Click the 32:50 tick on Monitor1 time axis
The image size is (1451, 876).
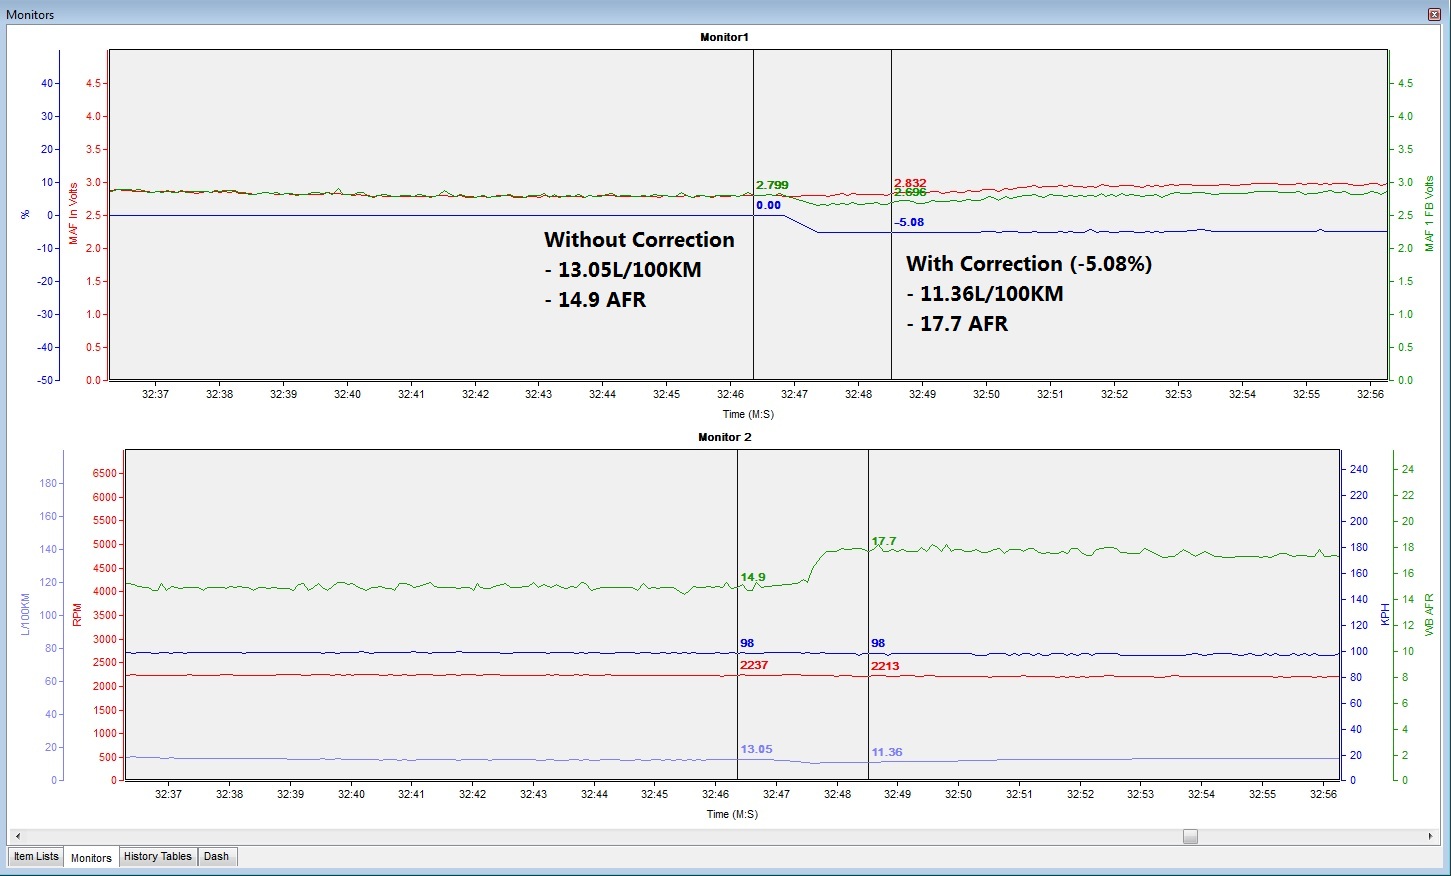(x=986, y=394)
